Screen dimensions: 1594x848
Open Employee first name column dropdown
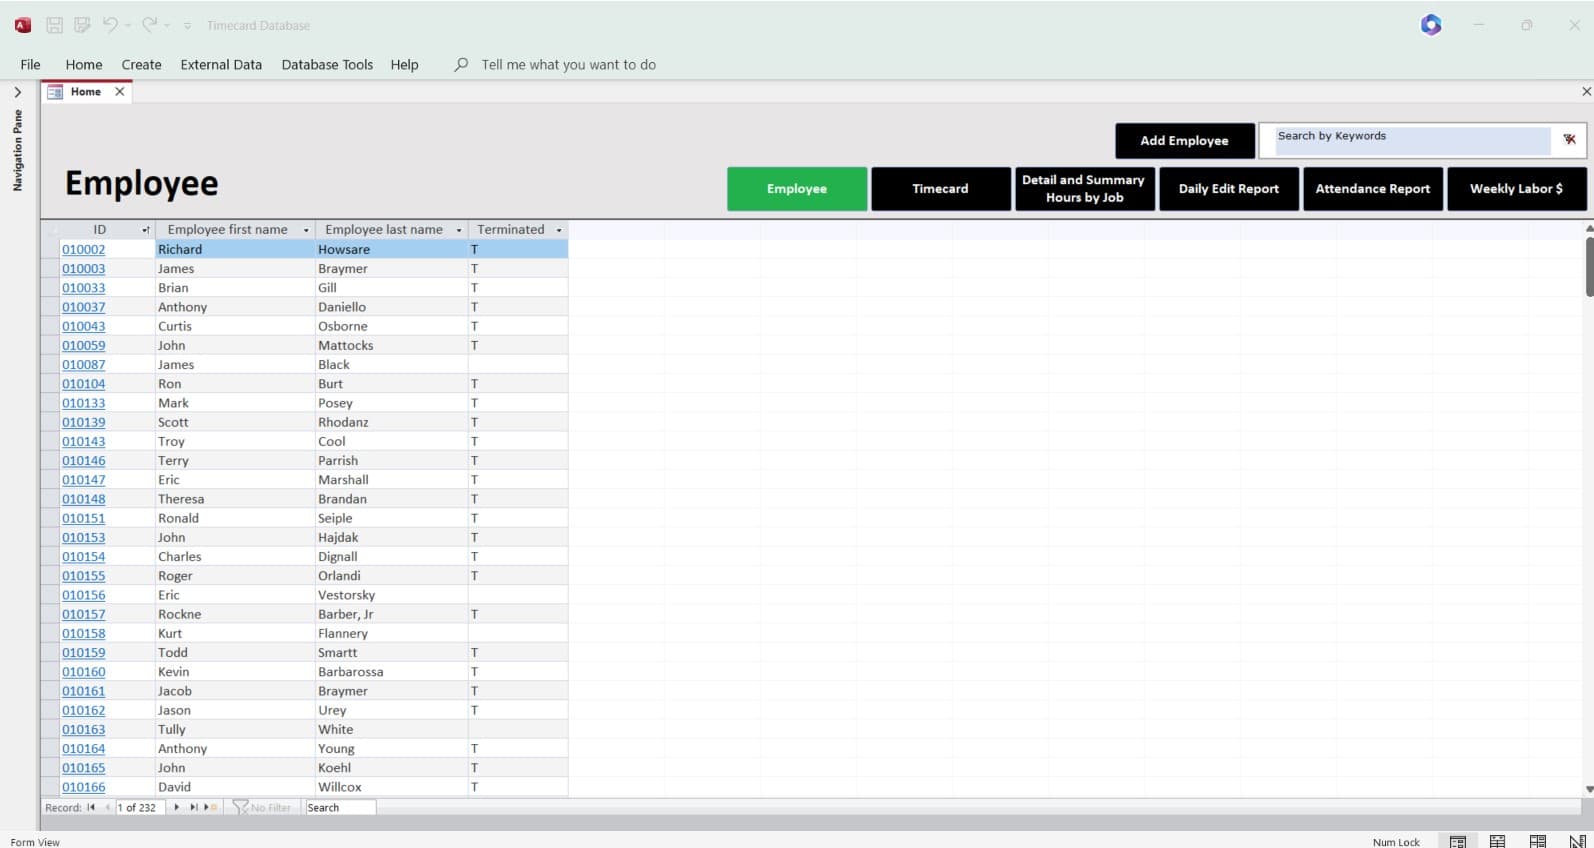[306, 230]
